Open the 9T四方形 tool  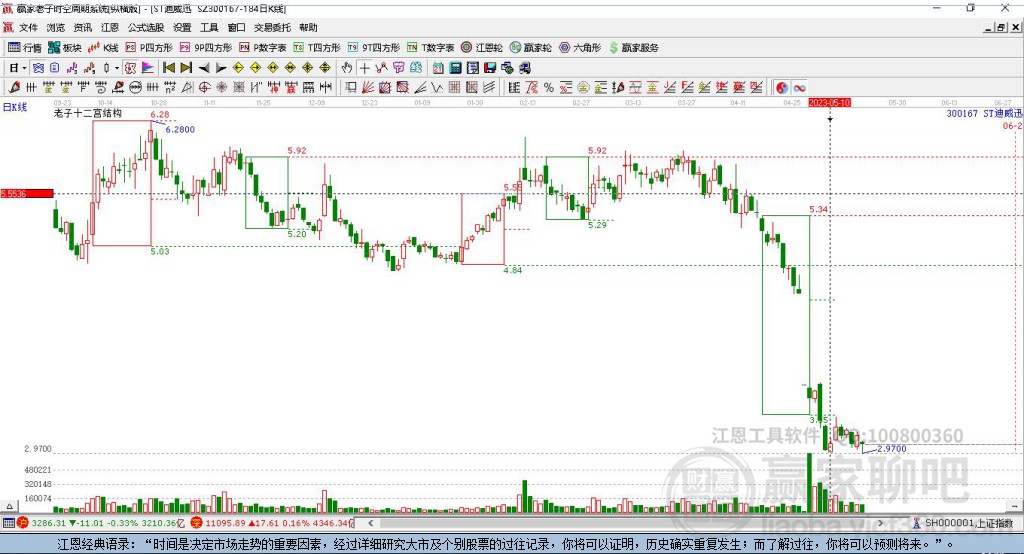coord(374,48)
